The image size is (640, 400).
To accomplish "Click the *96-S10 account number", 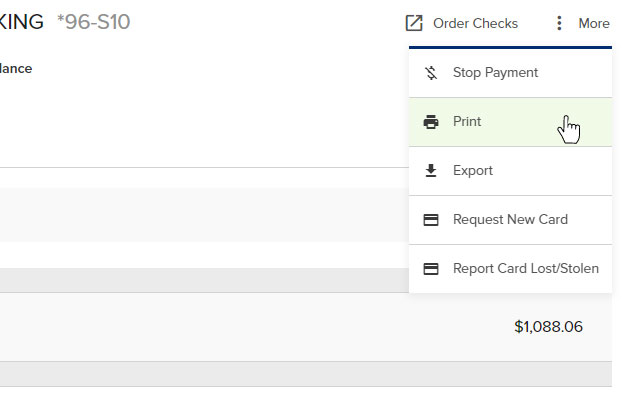I will [93, 22].
